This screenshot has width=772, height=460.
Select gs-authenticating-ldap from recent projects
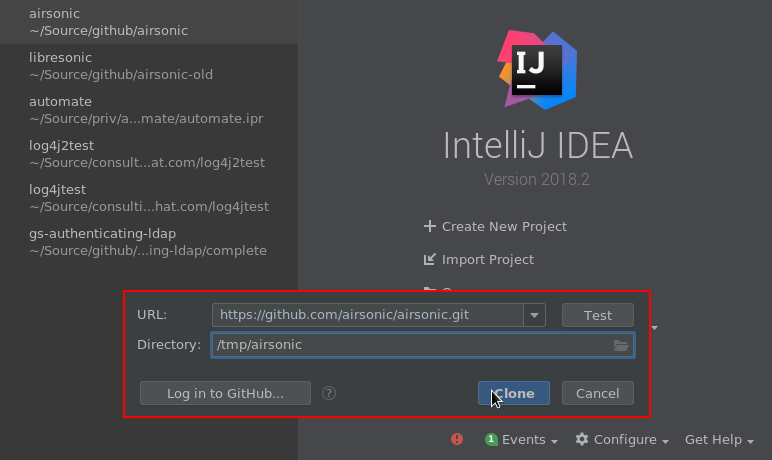tap(147, 242)
